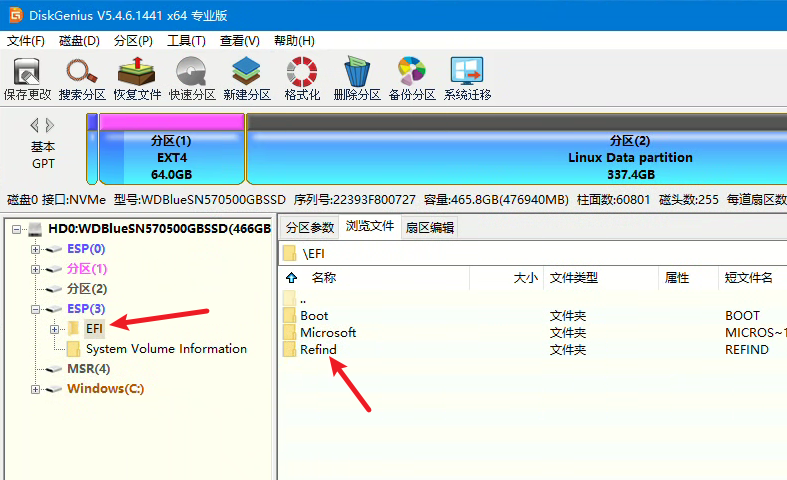Click the System Volume Information folder icon
This screenshot has height=480, width=787.
pyautogui.click(x=73, y=348)
